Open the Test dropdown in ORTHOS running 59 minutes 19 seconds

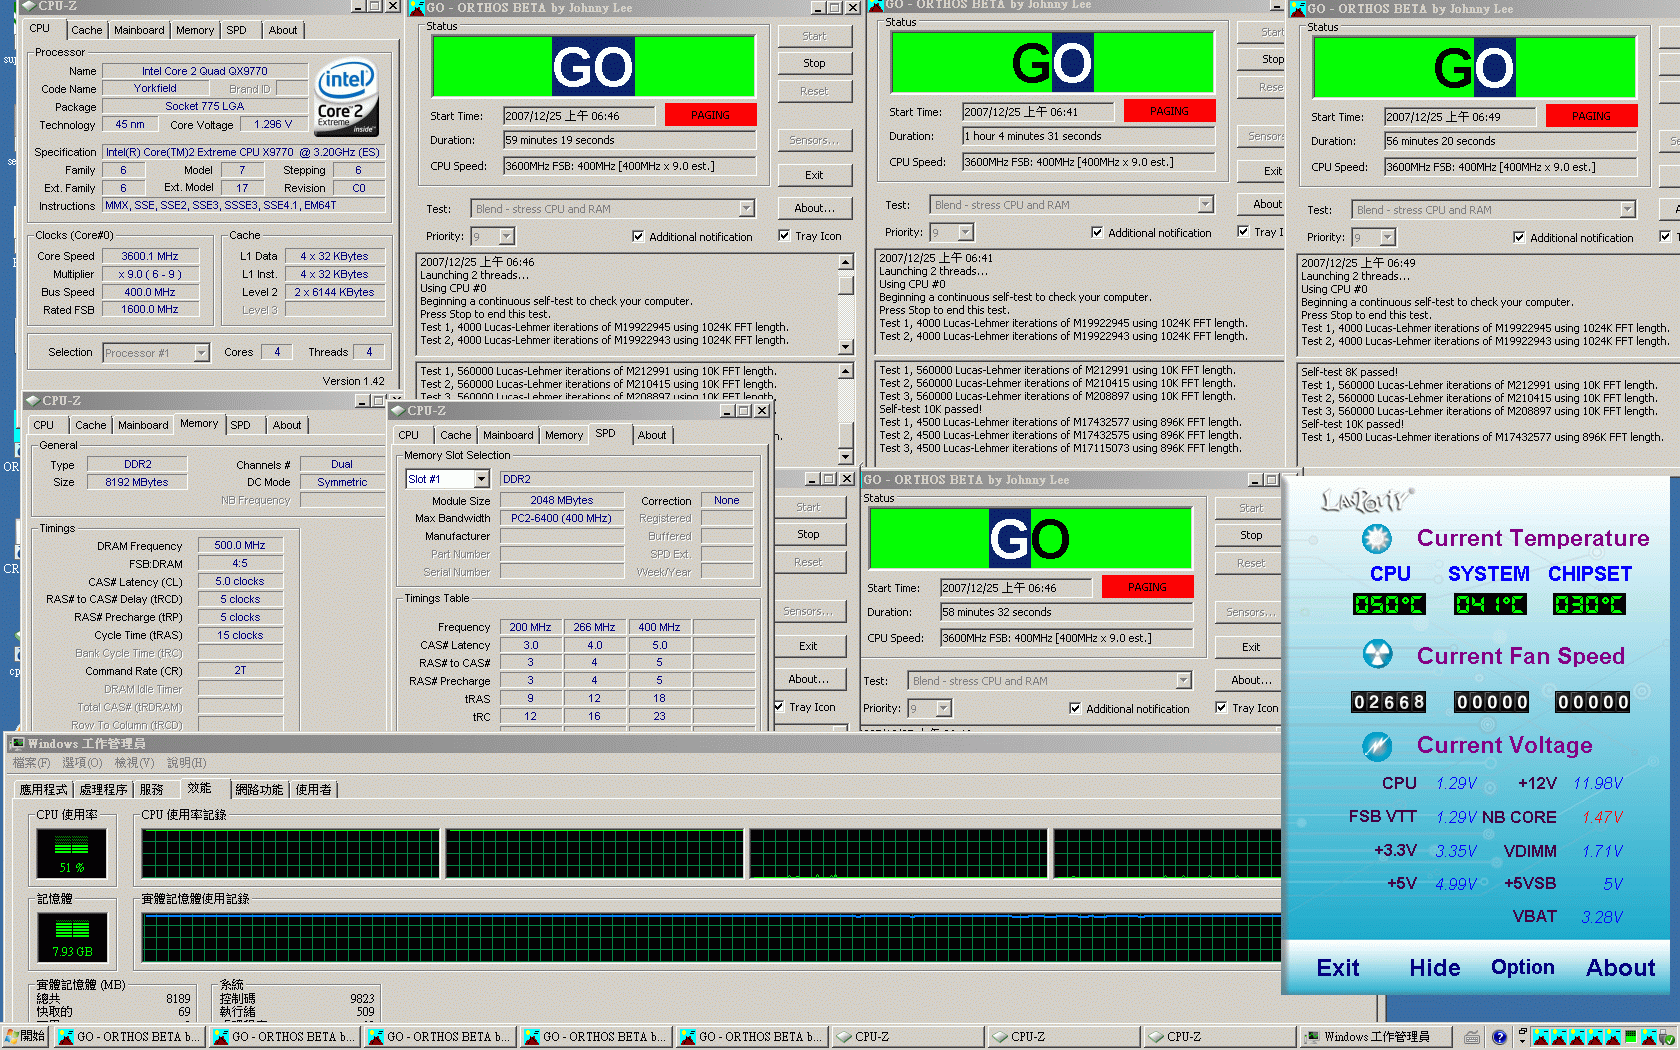tap(746, 208)
